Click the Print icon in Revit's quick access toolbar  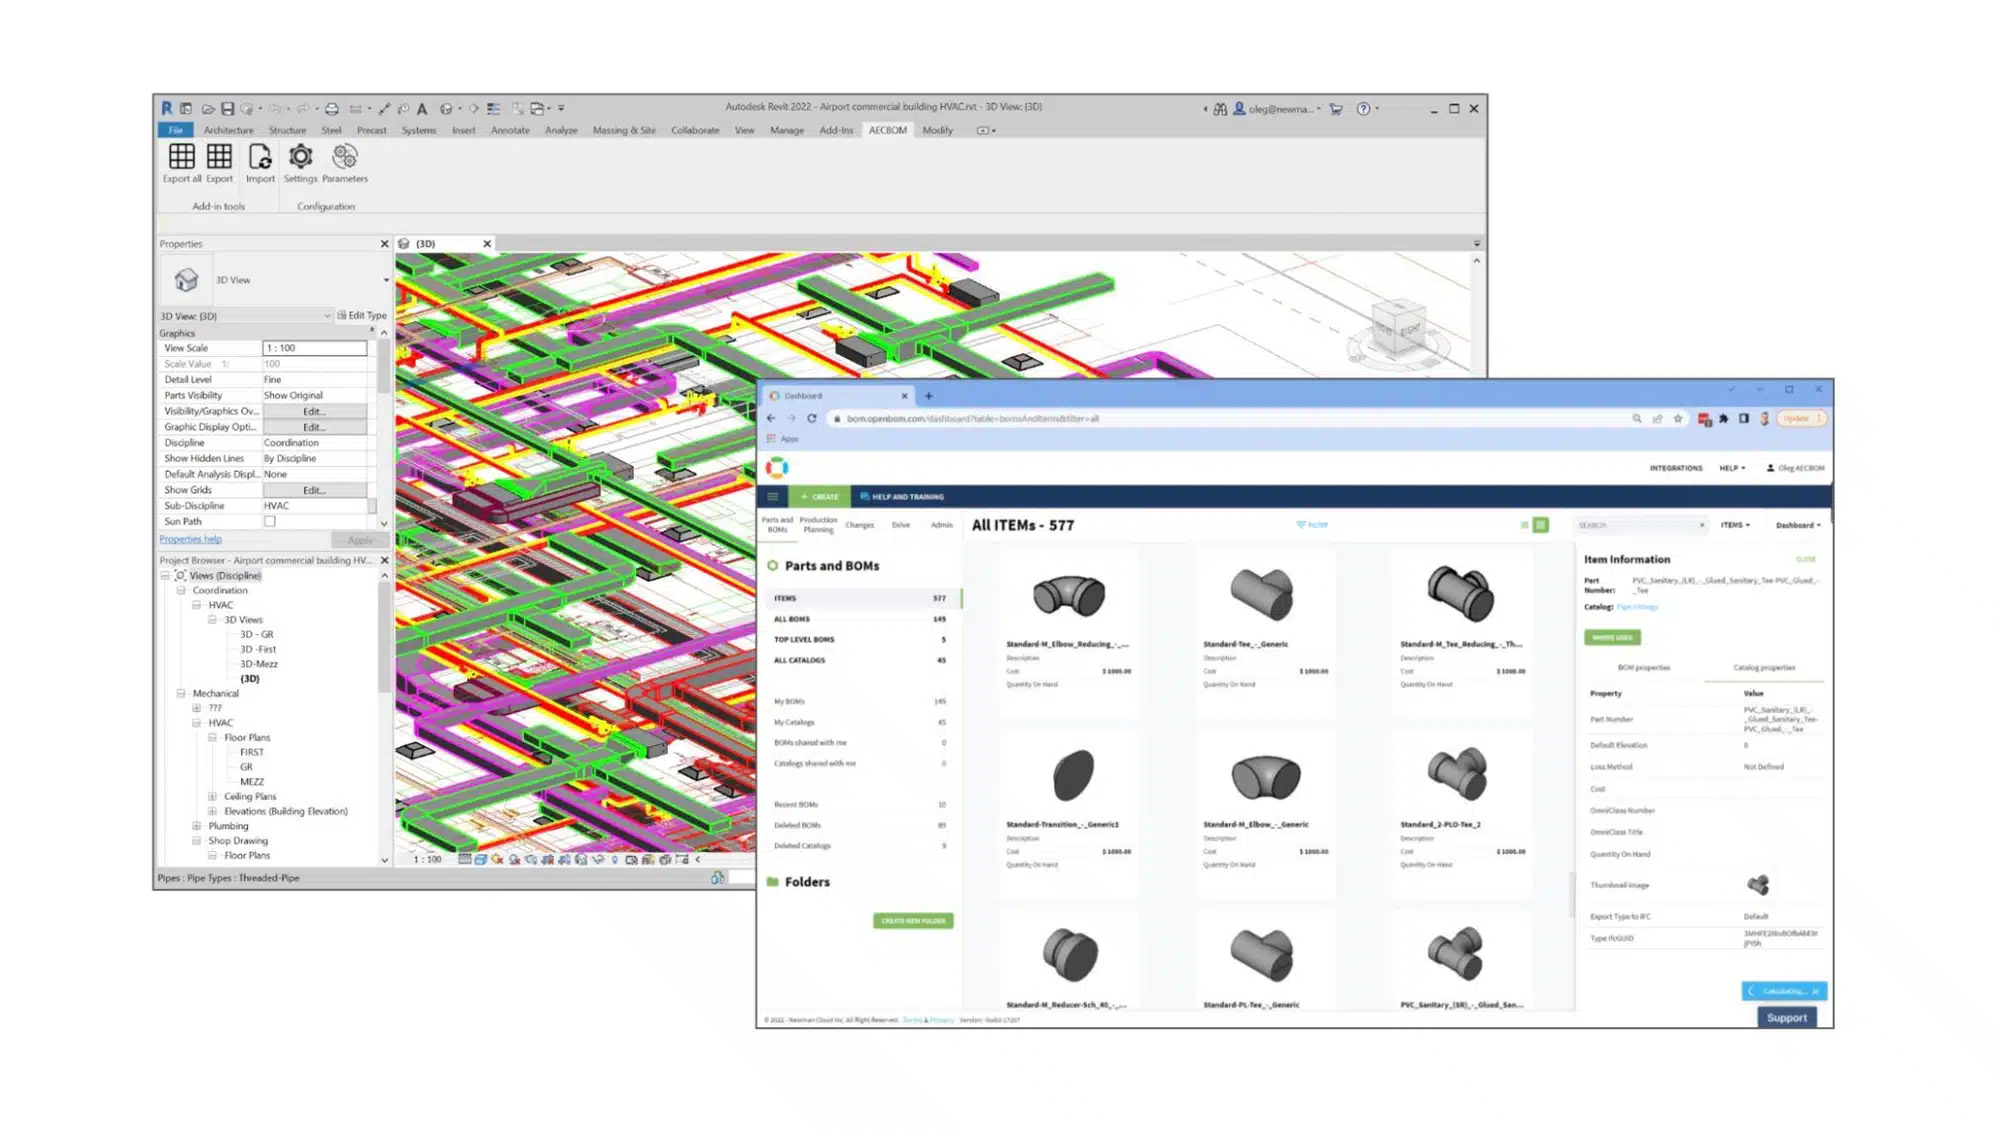[x=332, y=109]
